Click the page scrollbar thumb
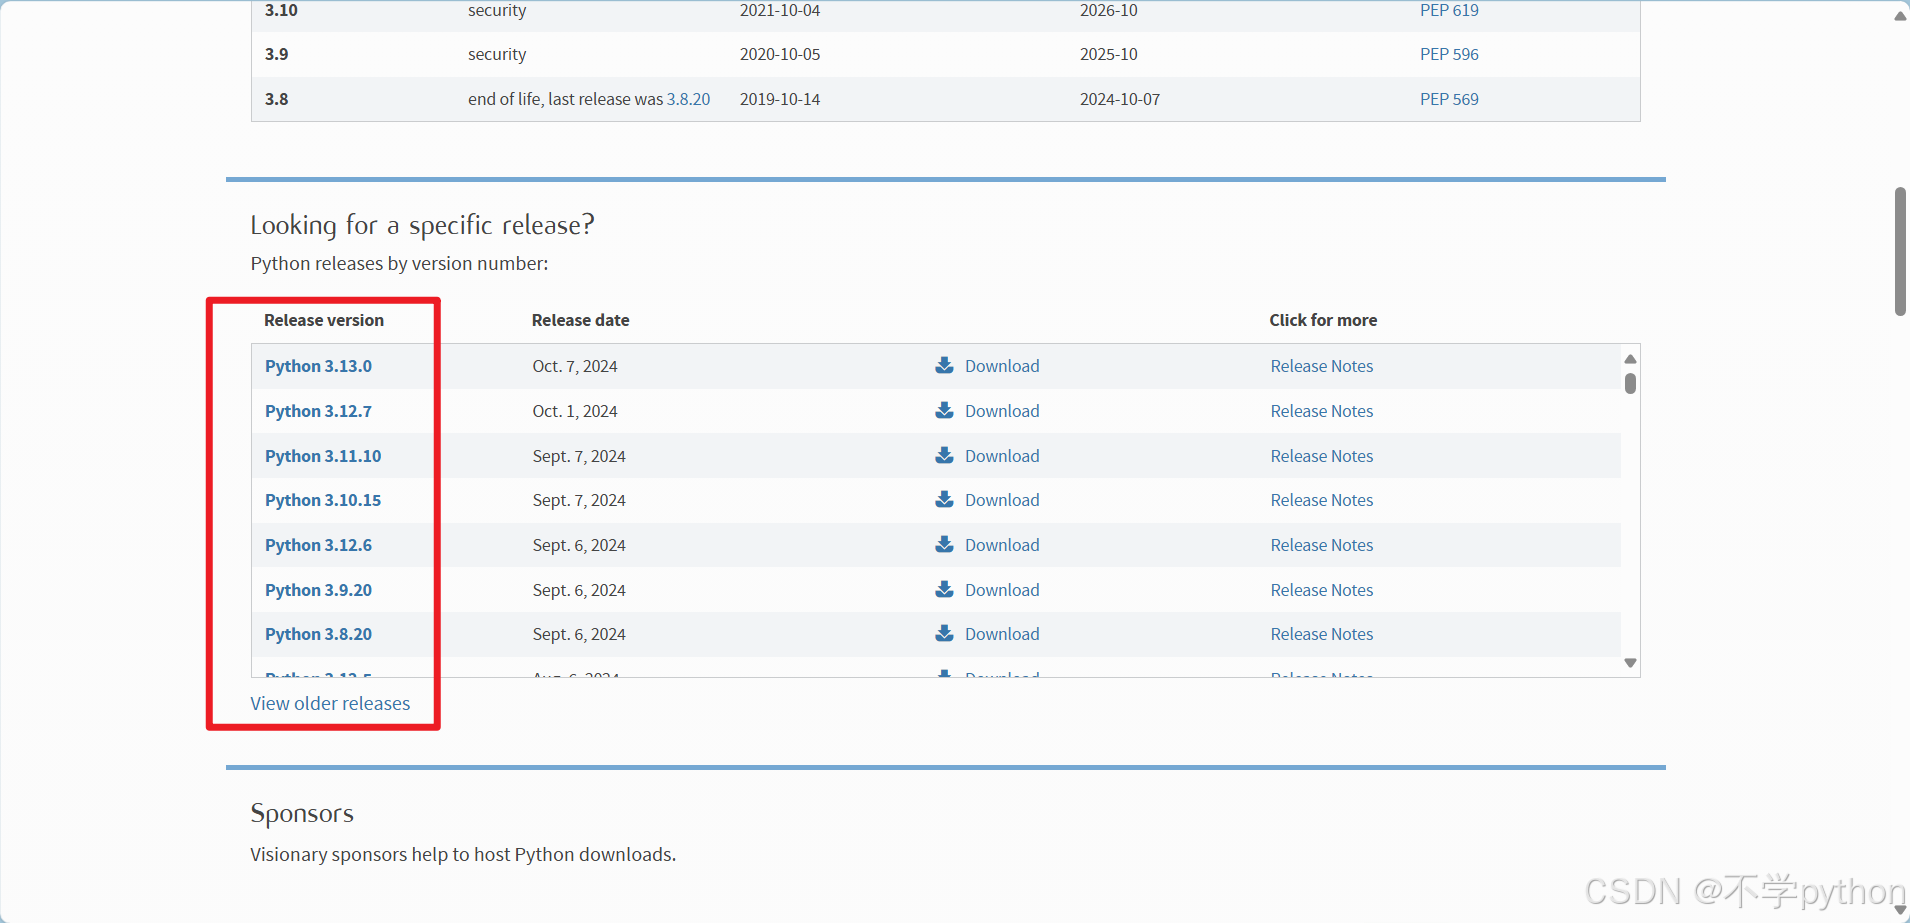 click(x=1900, y=251)
